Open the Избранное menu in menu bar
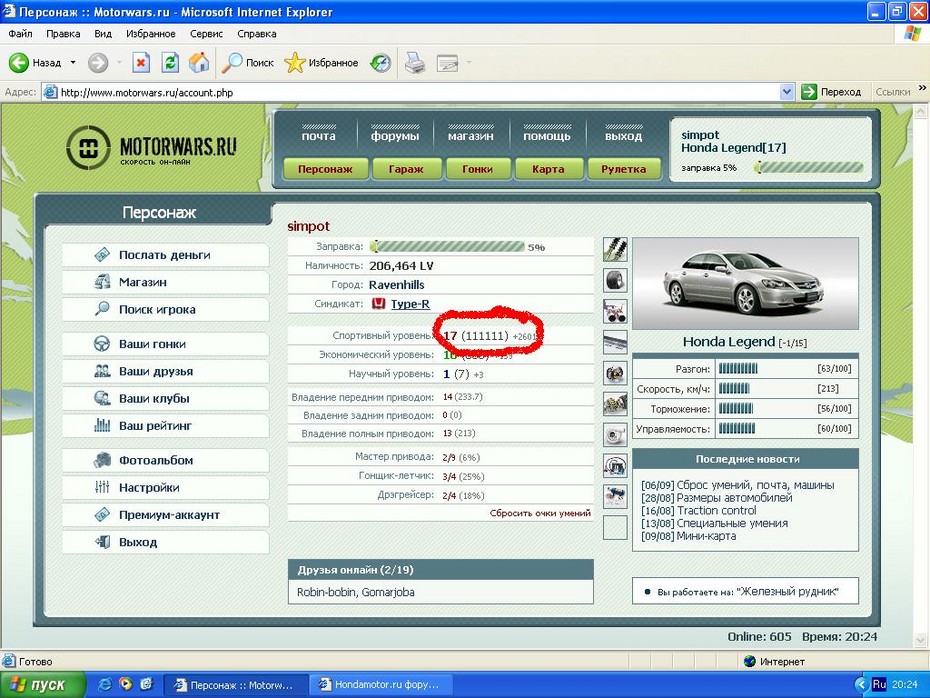The image size is (930, 698). coord(151,34)
